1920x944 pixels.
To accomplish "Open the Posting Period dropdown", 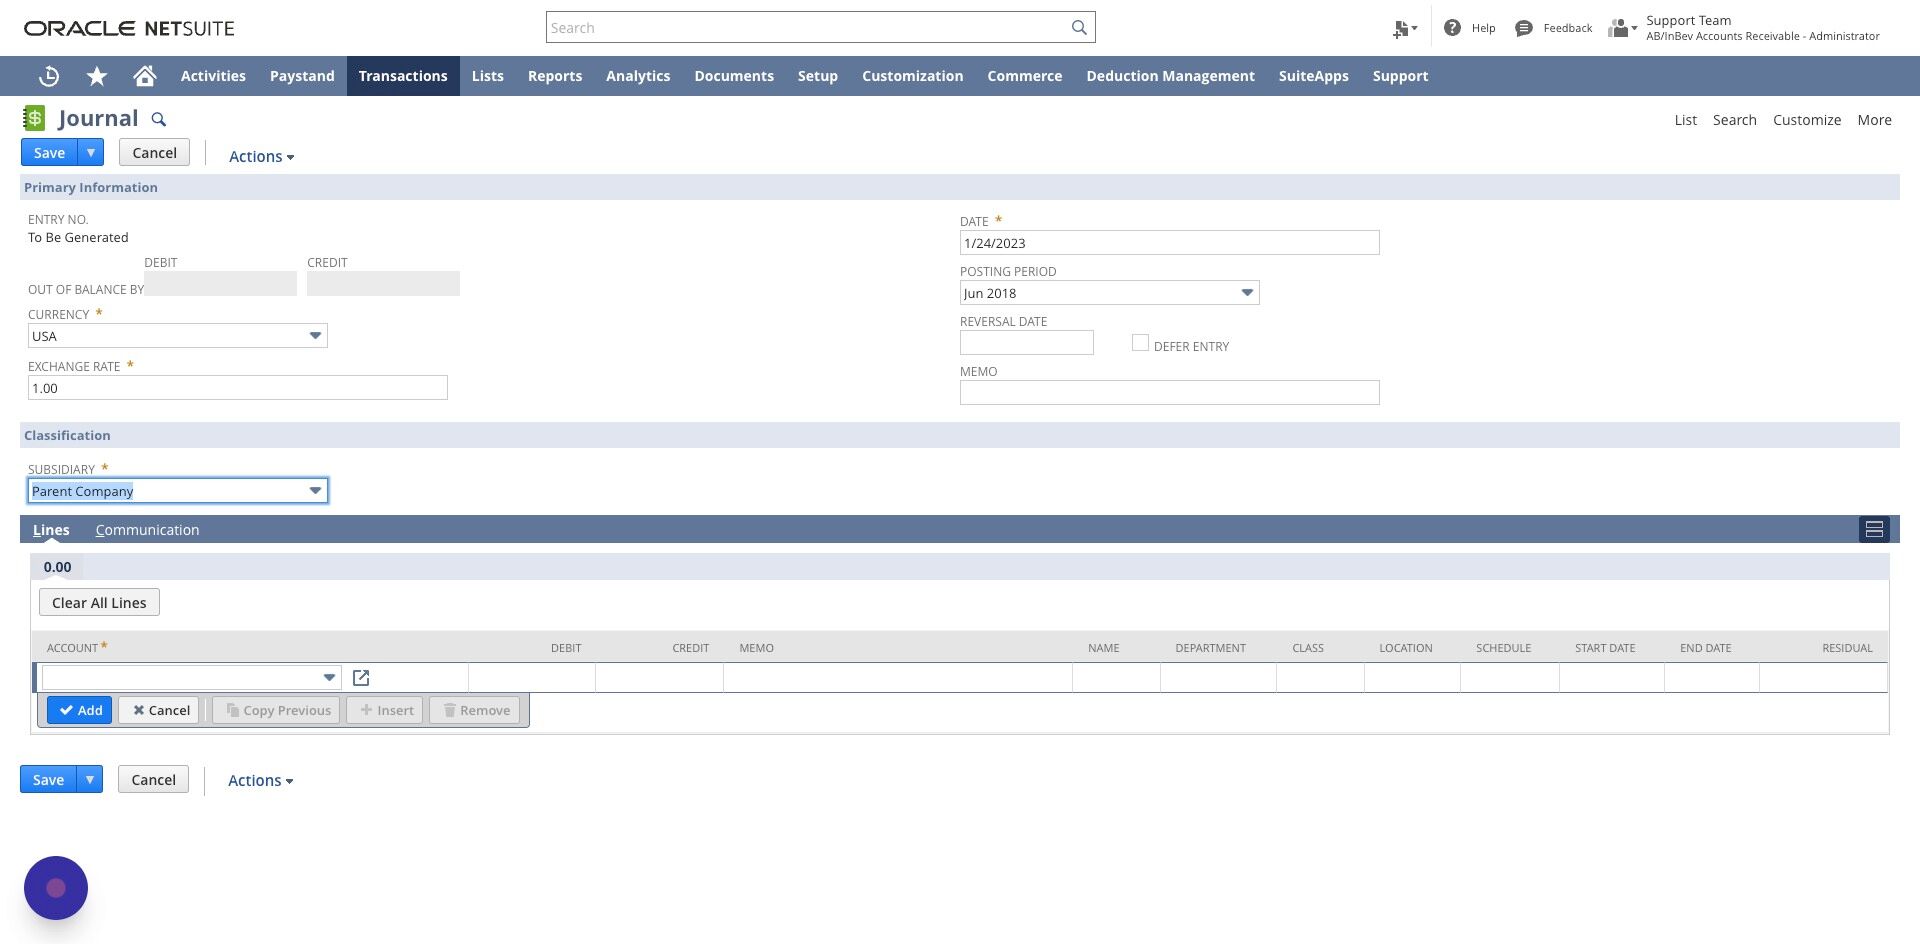I will (x=1247, y=293).
